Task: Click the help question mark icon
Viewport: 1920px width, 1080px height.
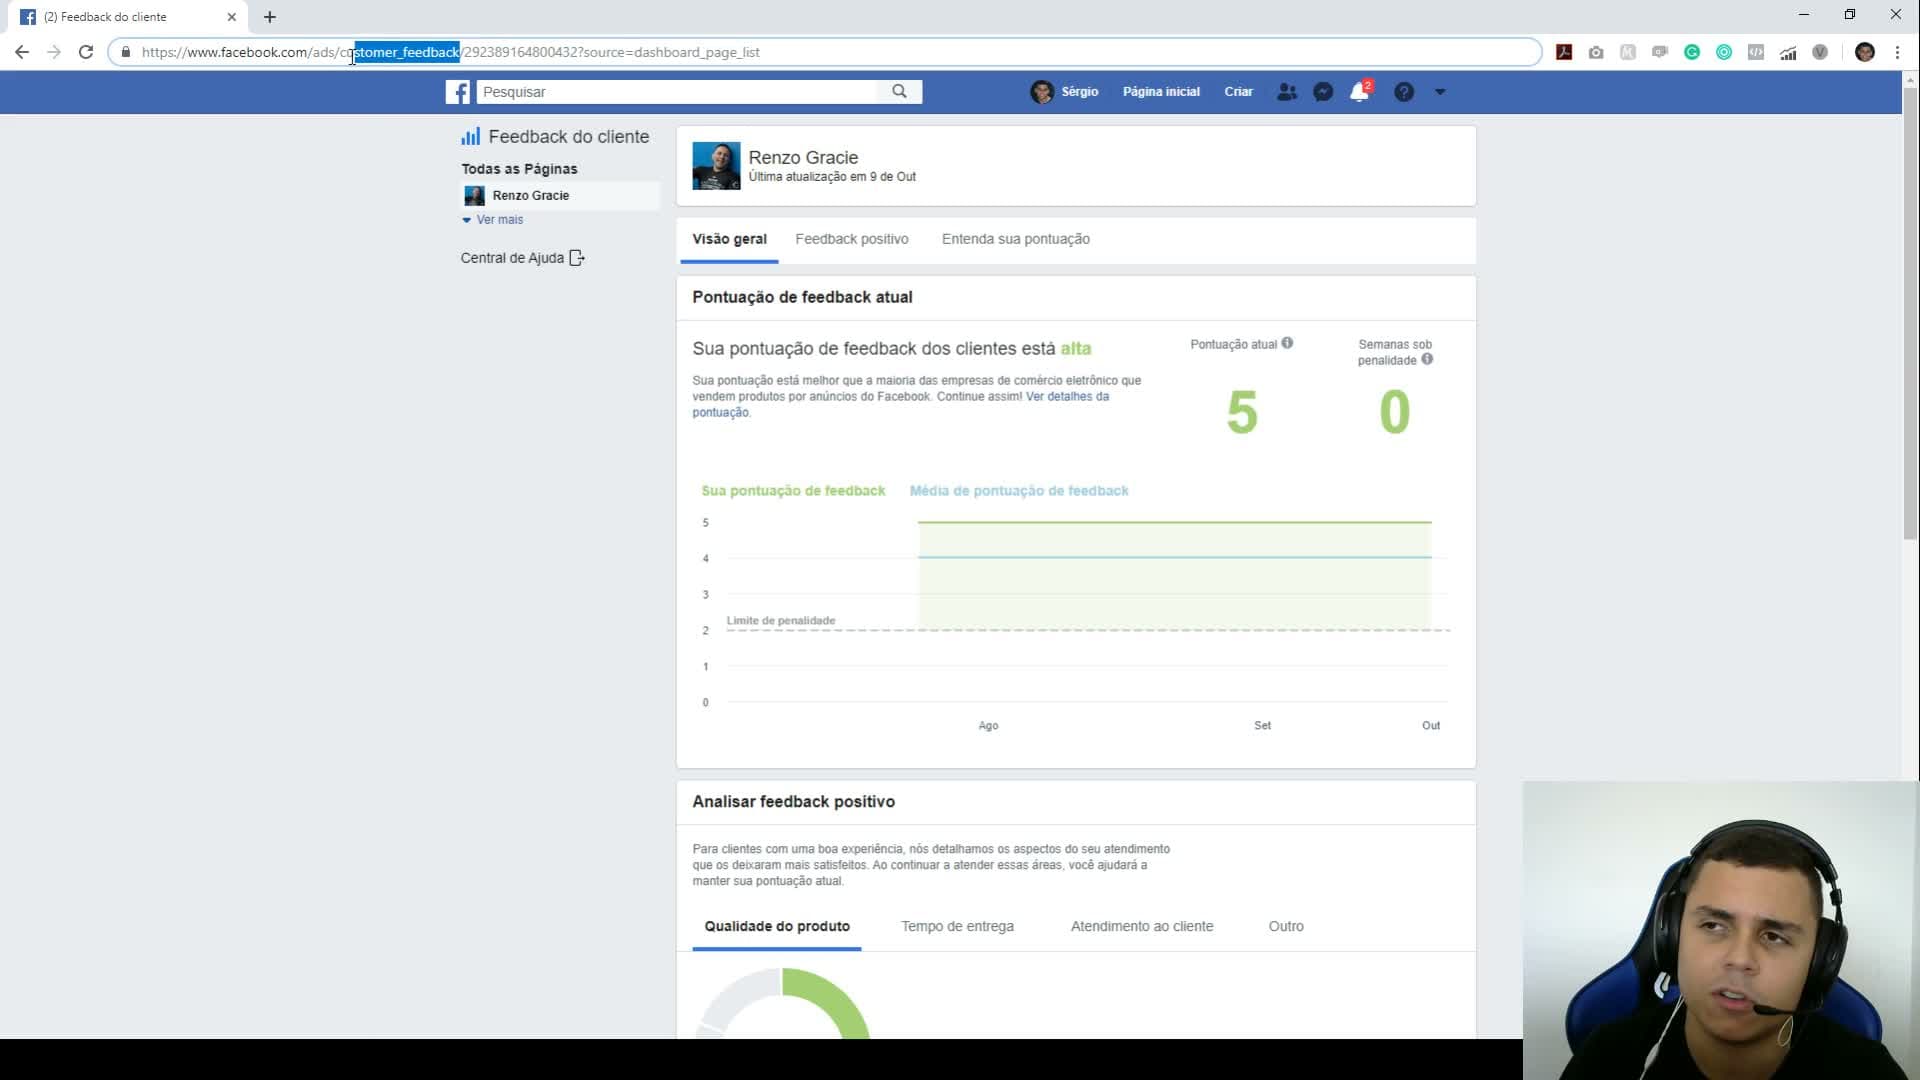Action: [1404, 92]
